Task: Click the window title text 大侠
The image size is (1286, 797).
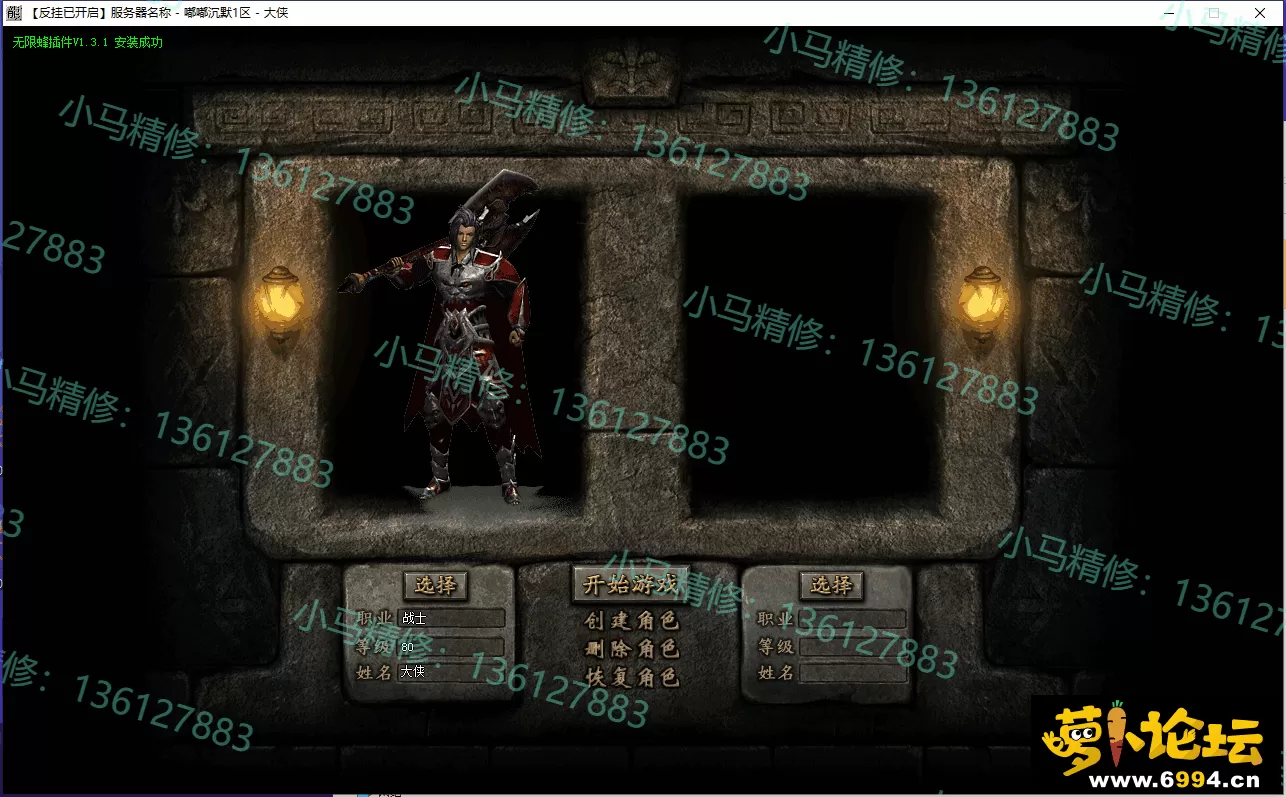Action: (277, 14)
